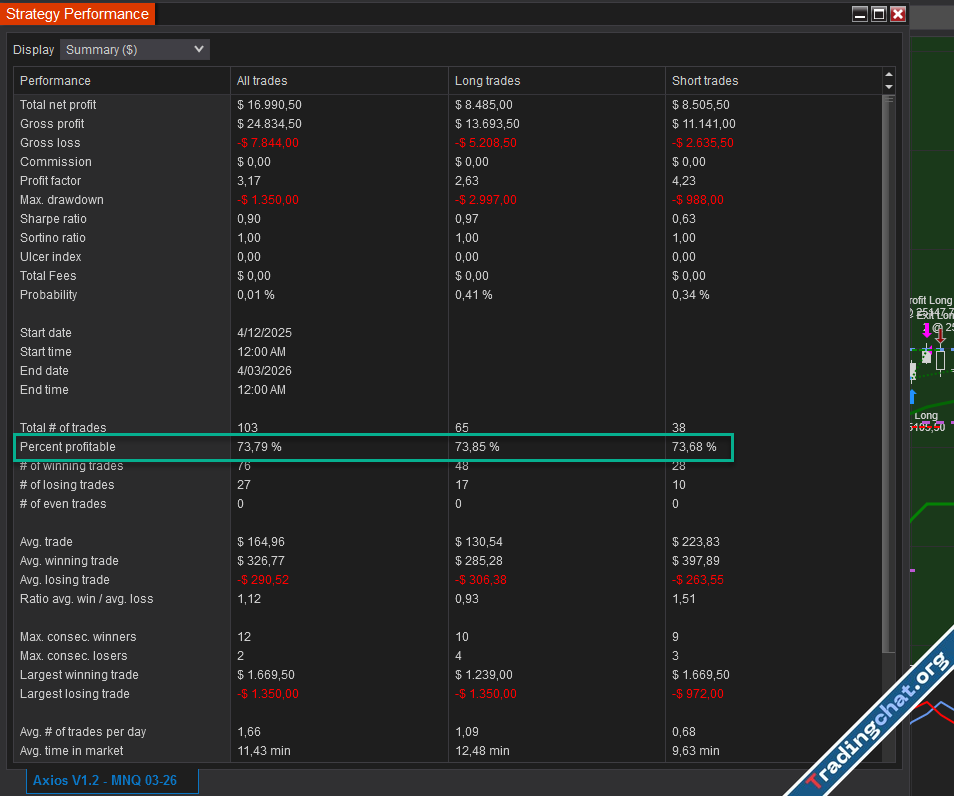This screenshot has height=796, width=954.
Task: Close the Strategy Performance window
Action: (898, 14)
